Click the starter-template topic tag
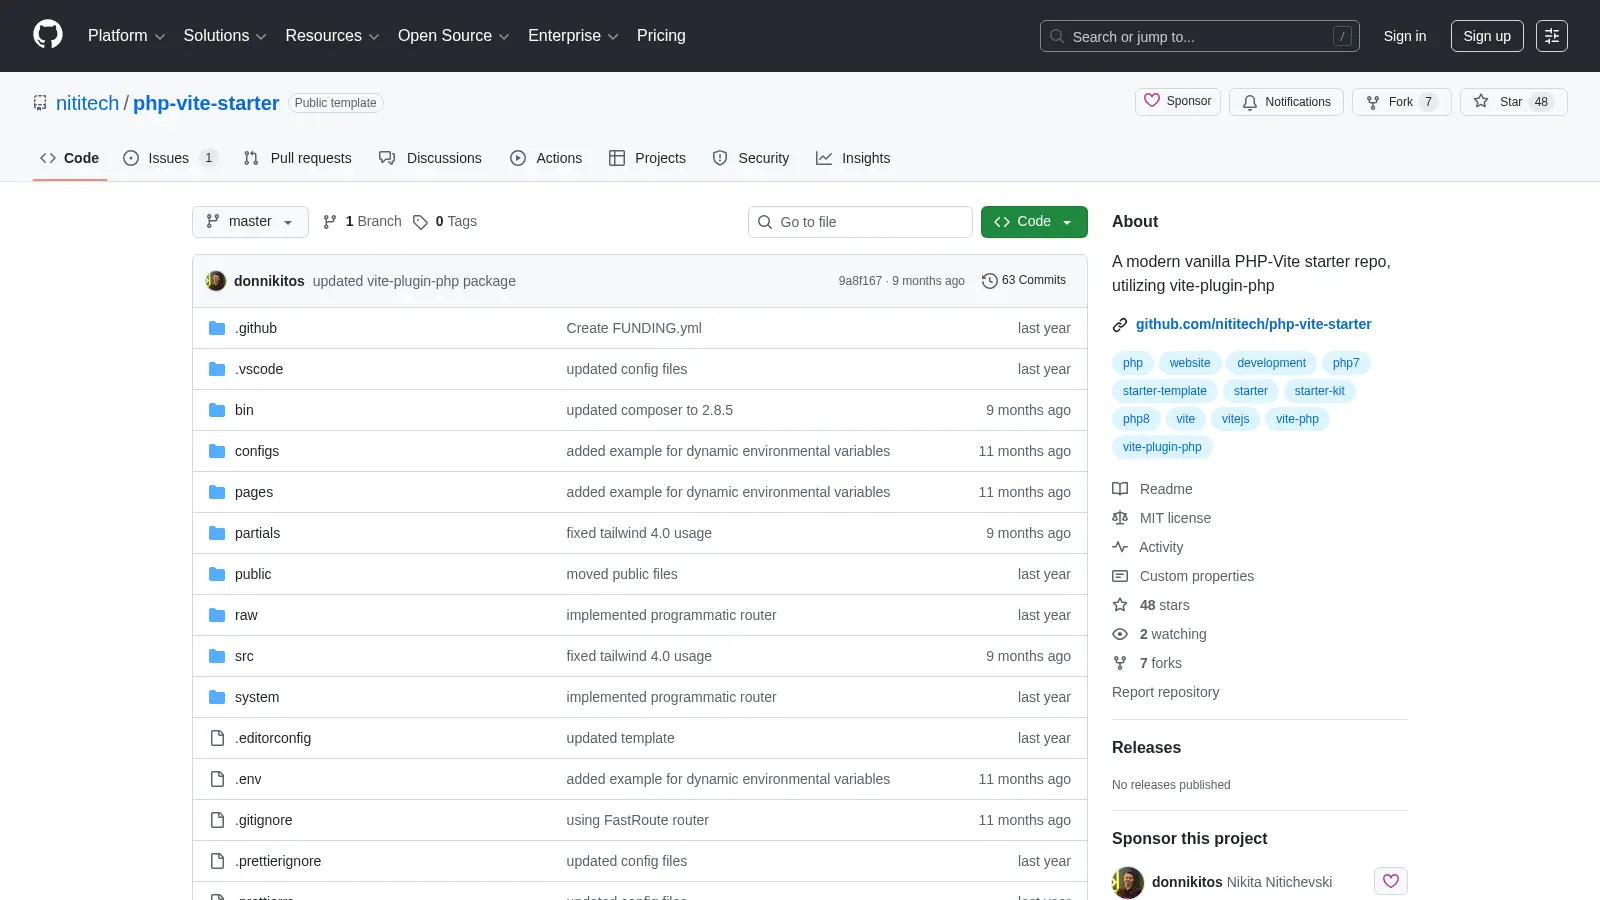Screen dimensions: 1600x900 tap(1164, 391)
